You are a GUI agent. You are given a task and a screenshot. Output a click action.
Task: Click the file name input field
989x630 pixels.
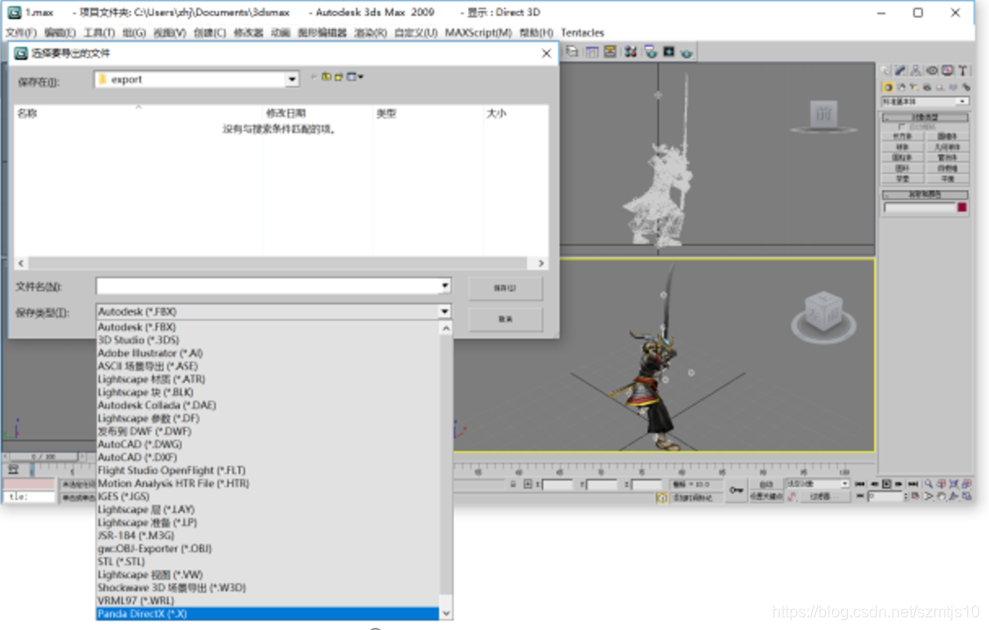pos(268,286)
